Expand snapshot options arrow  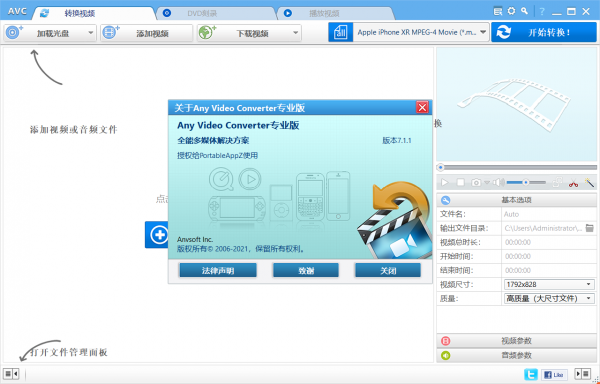pyautogui.click(x=487, y=182)
